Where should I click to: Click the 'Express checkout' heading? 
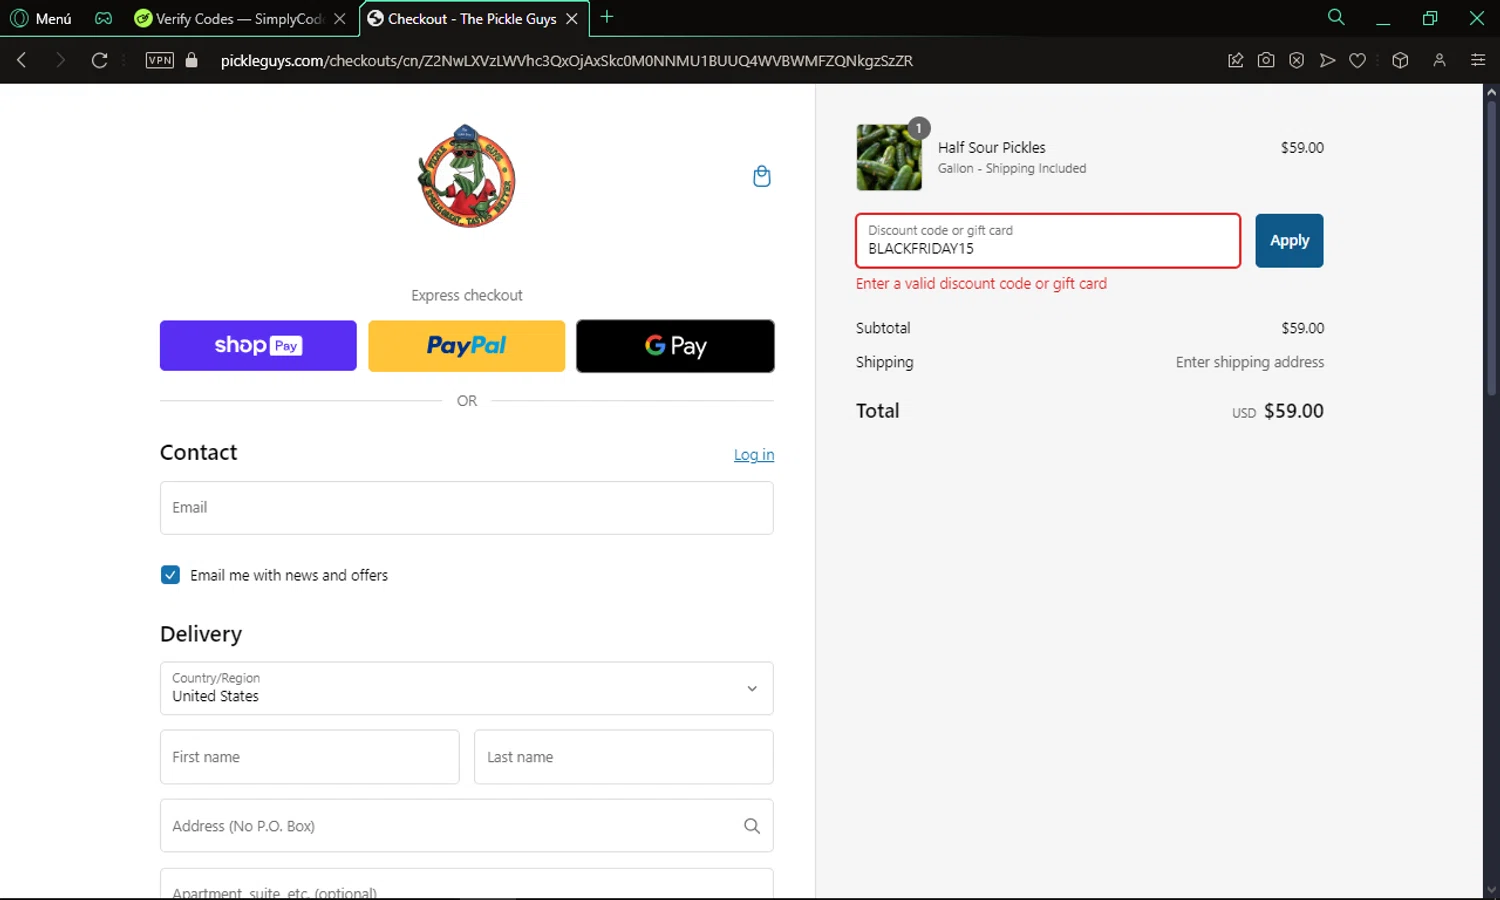[467, 295]
